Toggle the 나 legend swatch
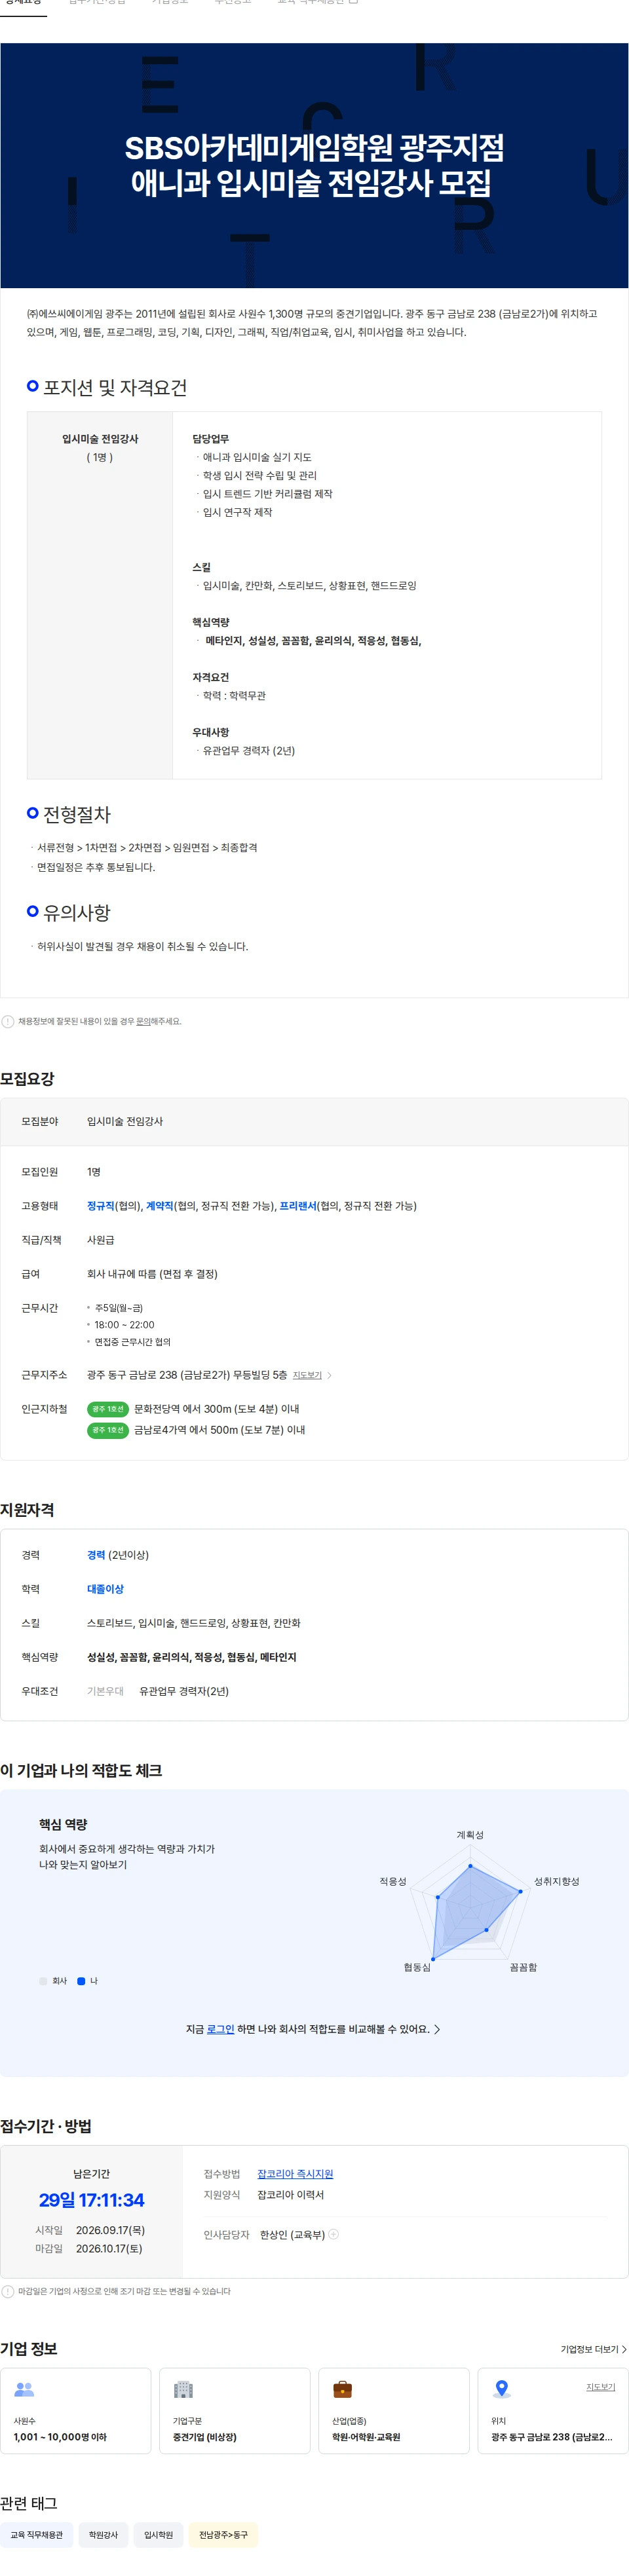 point(81,1981)
